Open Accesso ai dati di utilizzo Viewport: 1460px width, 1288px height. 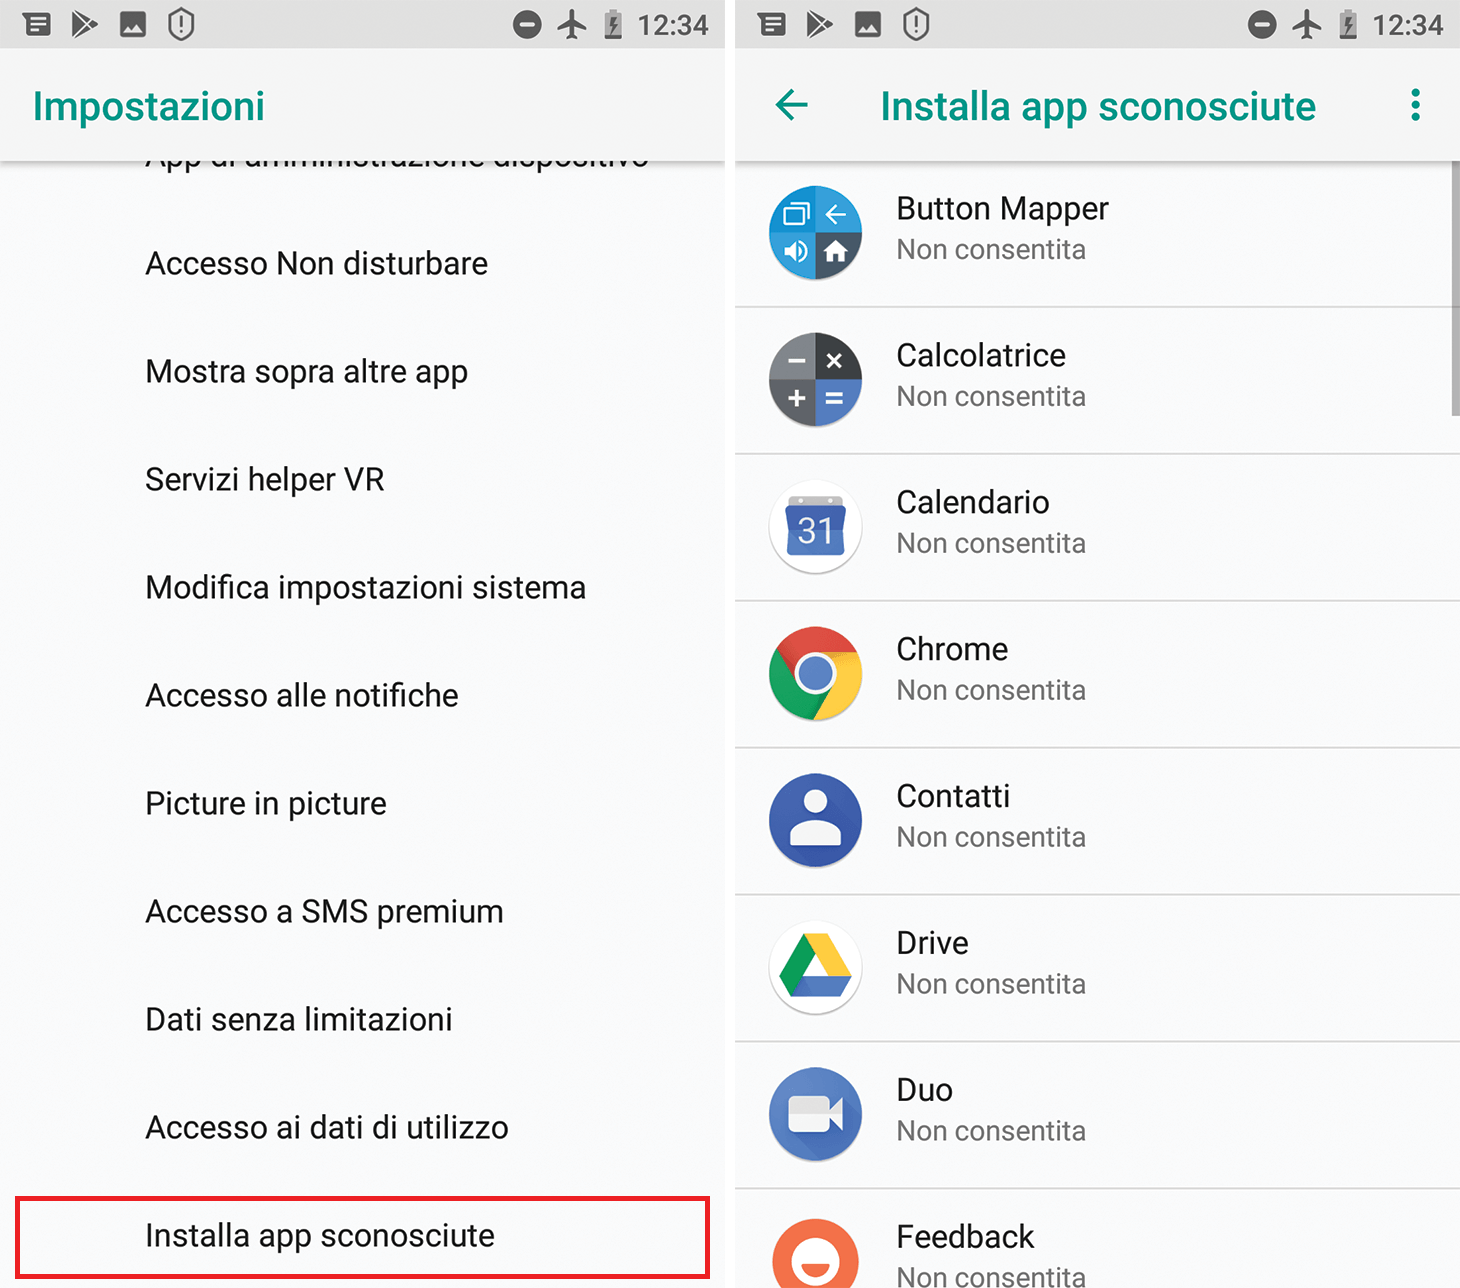362,1128
